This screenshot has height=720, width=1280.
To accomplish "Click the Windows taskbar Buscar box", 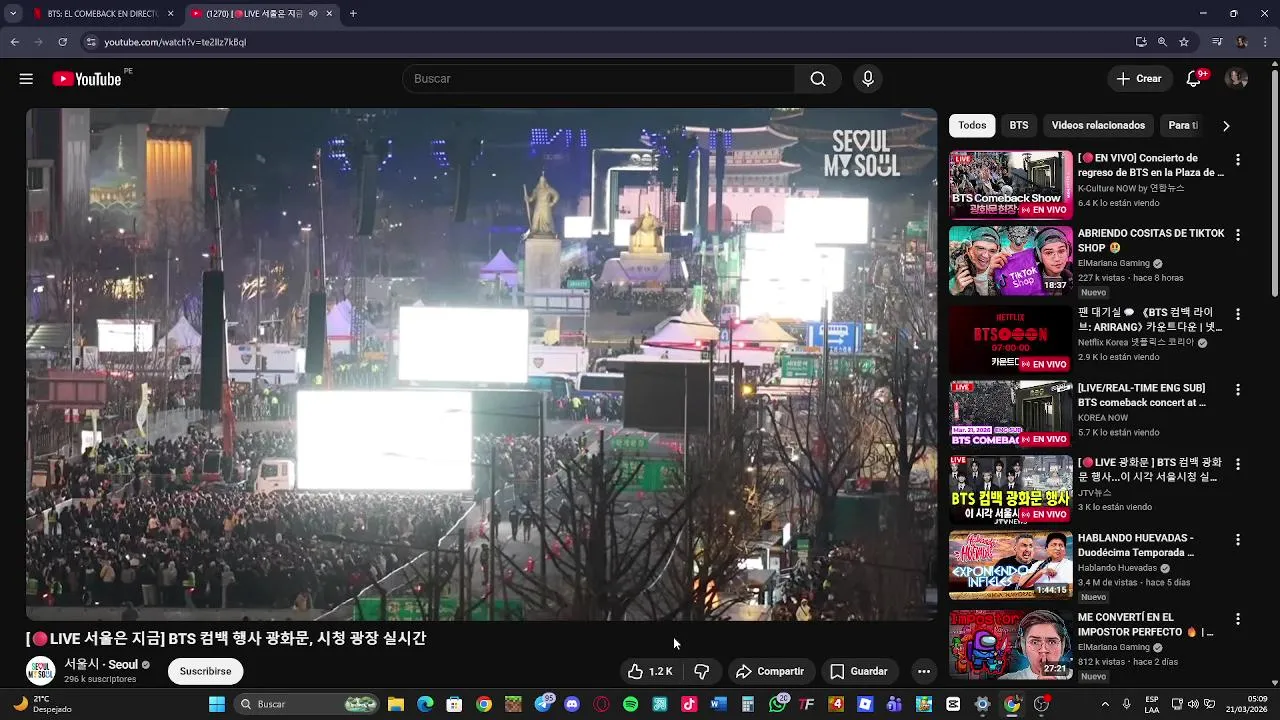I will (x=308, y=704).
